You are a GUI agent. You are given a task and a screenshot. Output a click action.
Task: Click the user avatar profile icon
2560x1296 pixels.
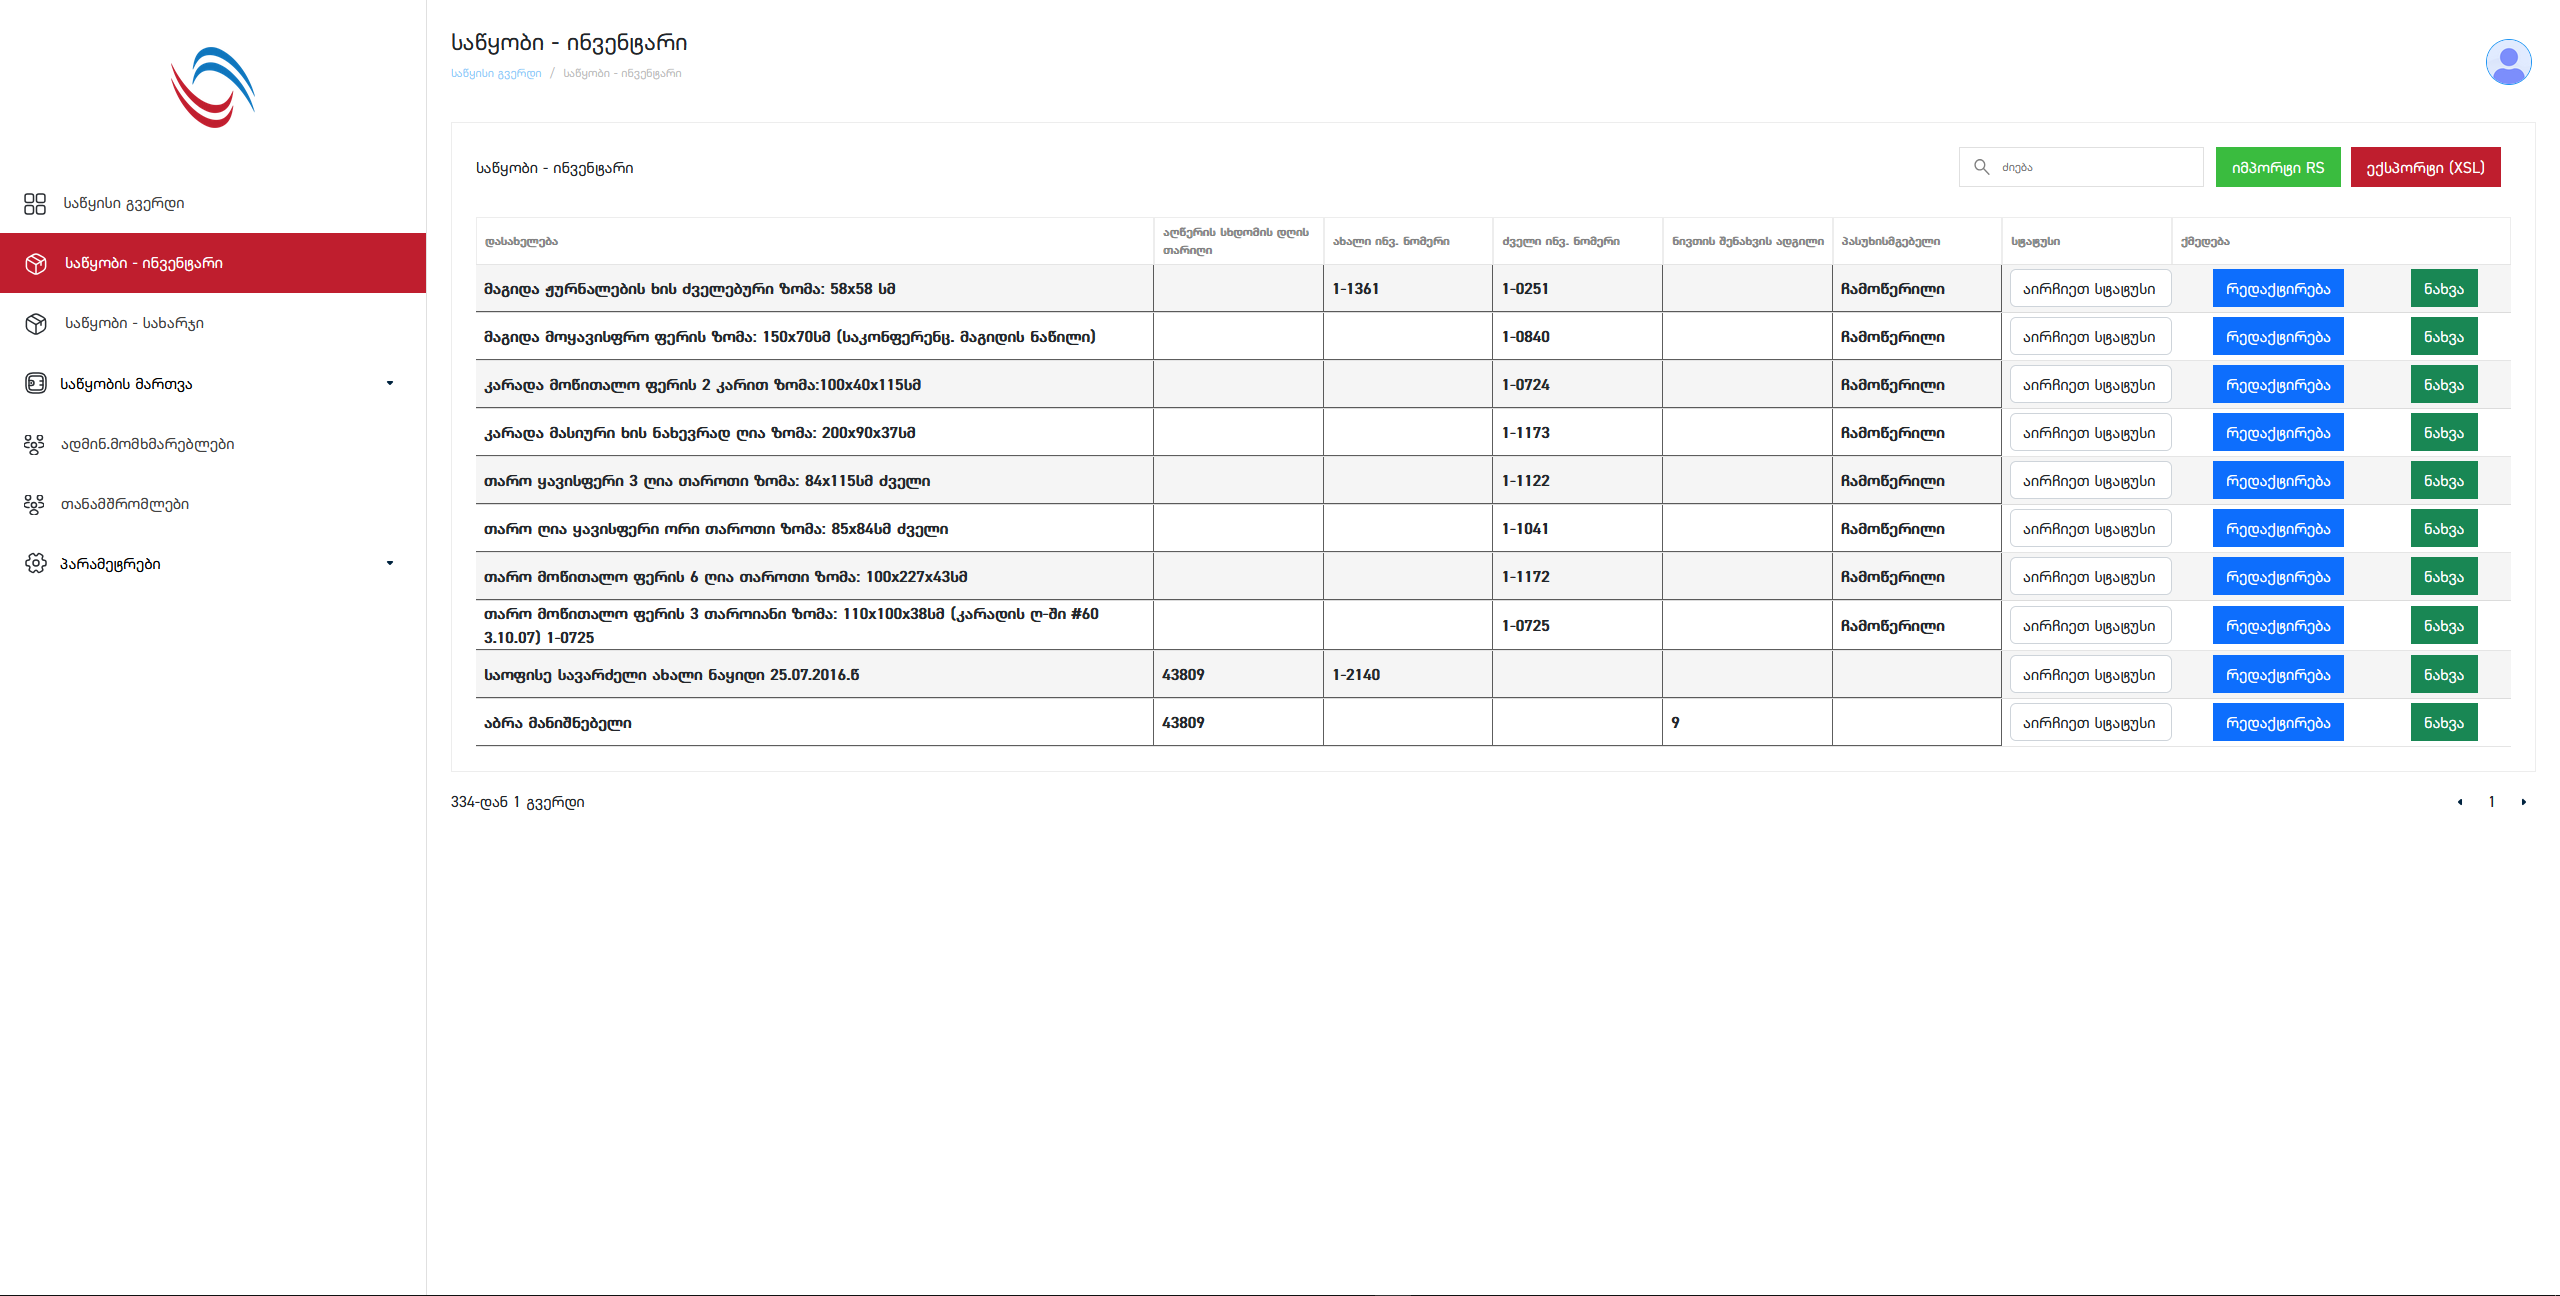click(x=2508, y=62)
